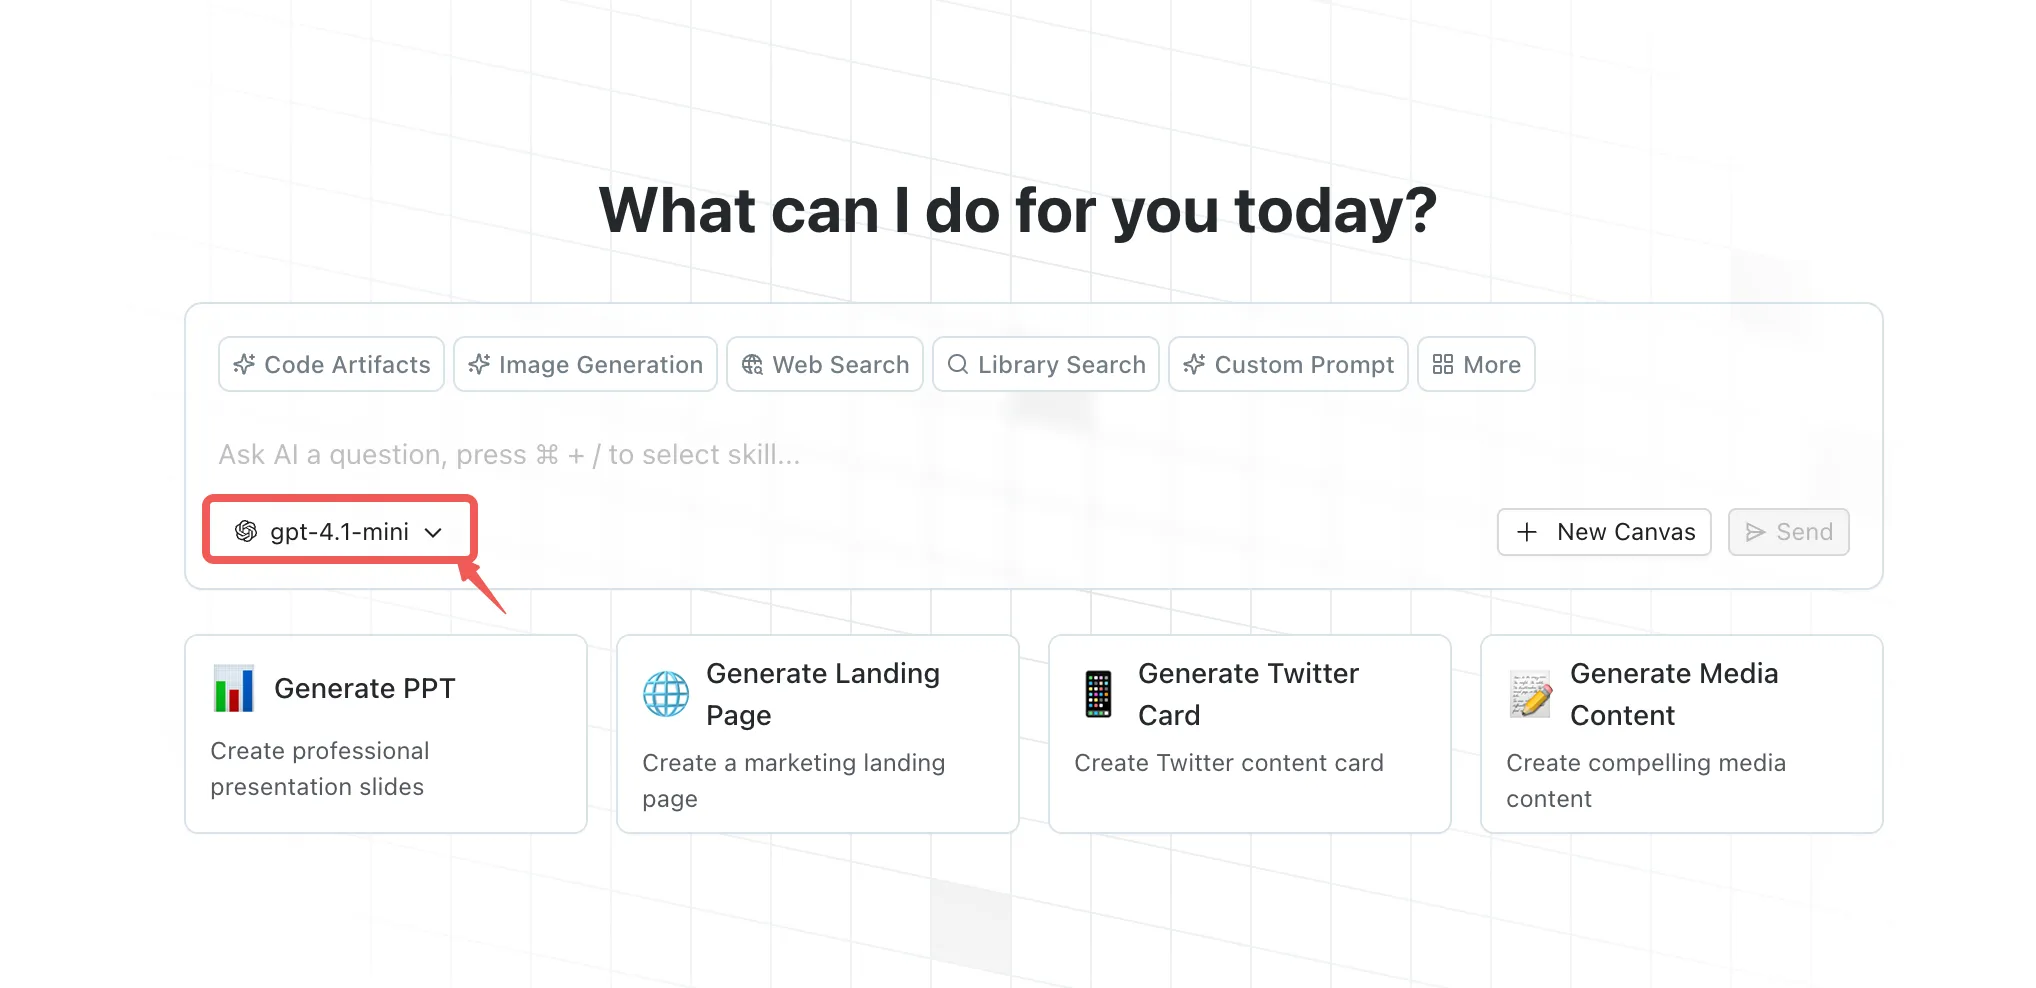This screenshot has width=2036, height=988.
Task: Expand the model selector chevron arrow
Action: (x=433, y=533)
